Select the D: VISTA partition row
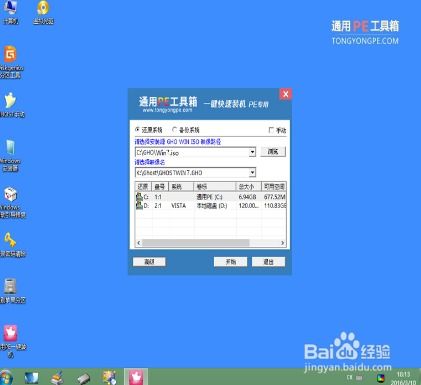421x385 pixels. coord(210,206)
